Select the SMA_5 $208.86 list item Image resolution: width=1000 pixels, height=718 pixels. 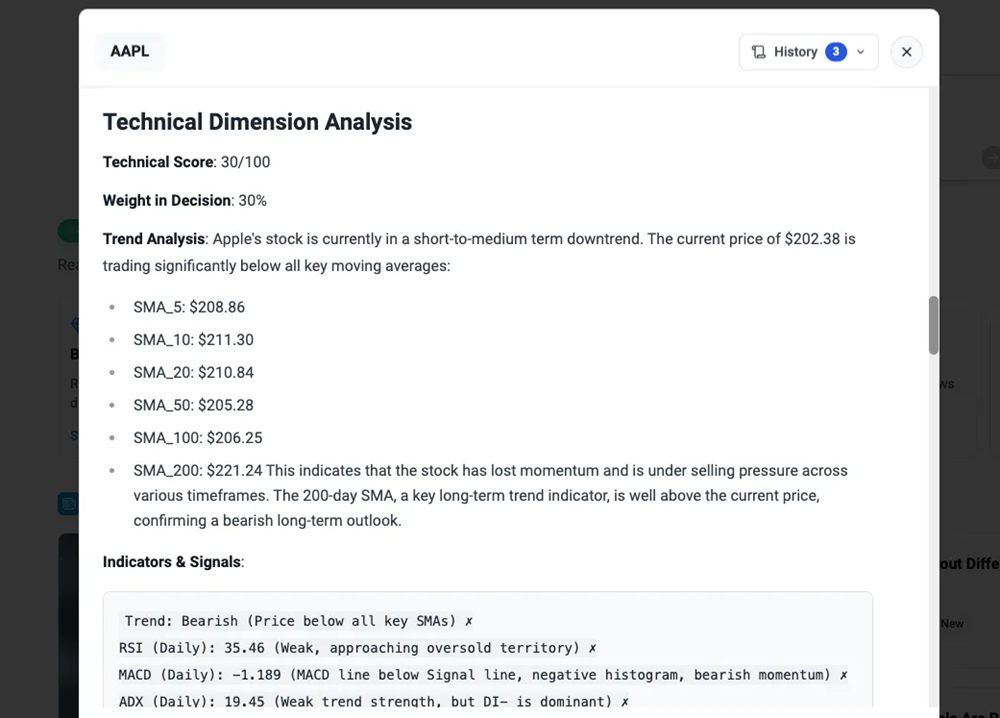189,307
